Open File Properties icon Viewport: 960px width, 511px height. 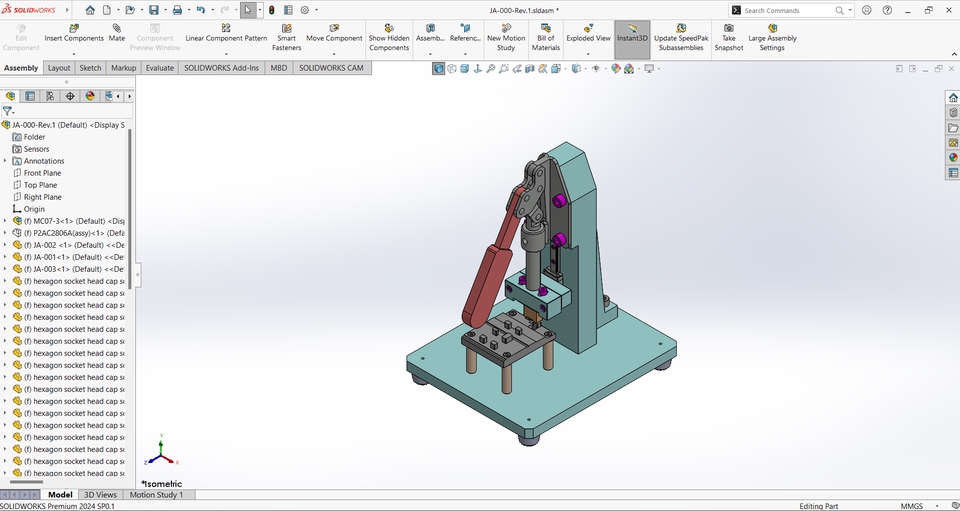click(288, 10)
